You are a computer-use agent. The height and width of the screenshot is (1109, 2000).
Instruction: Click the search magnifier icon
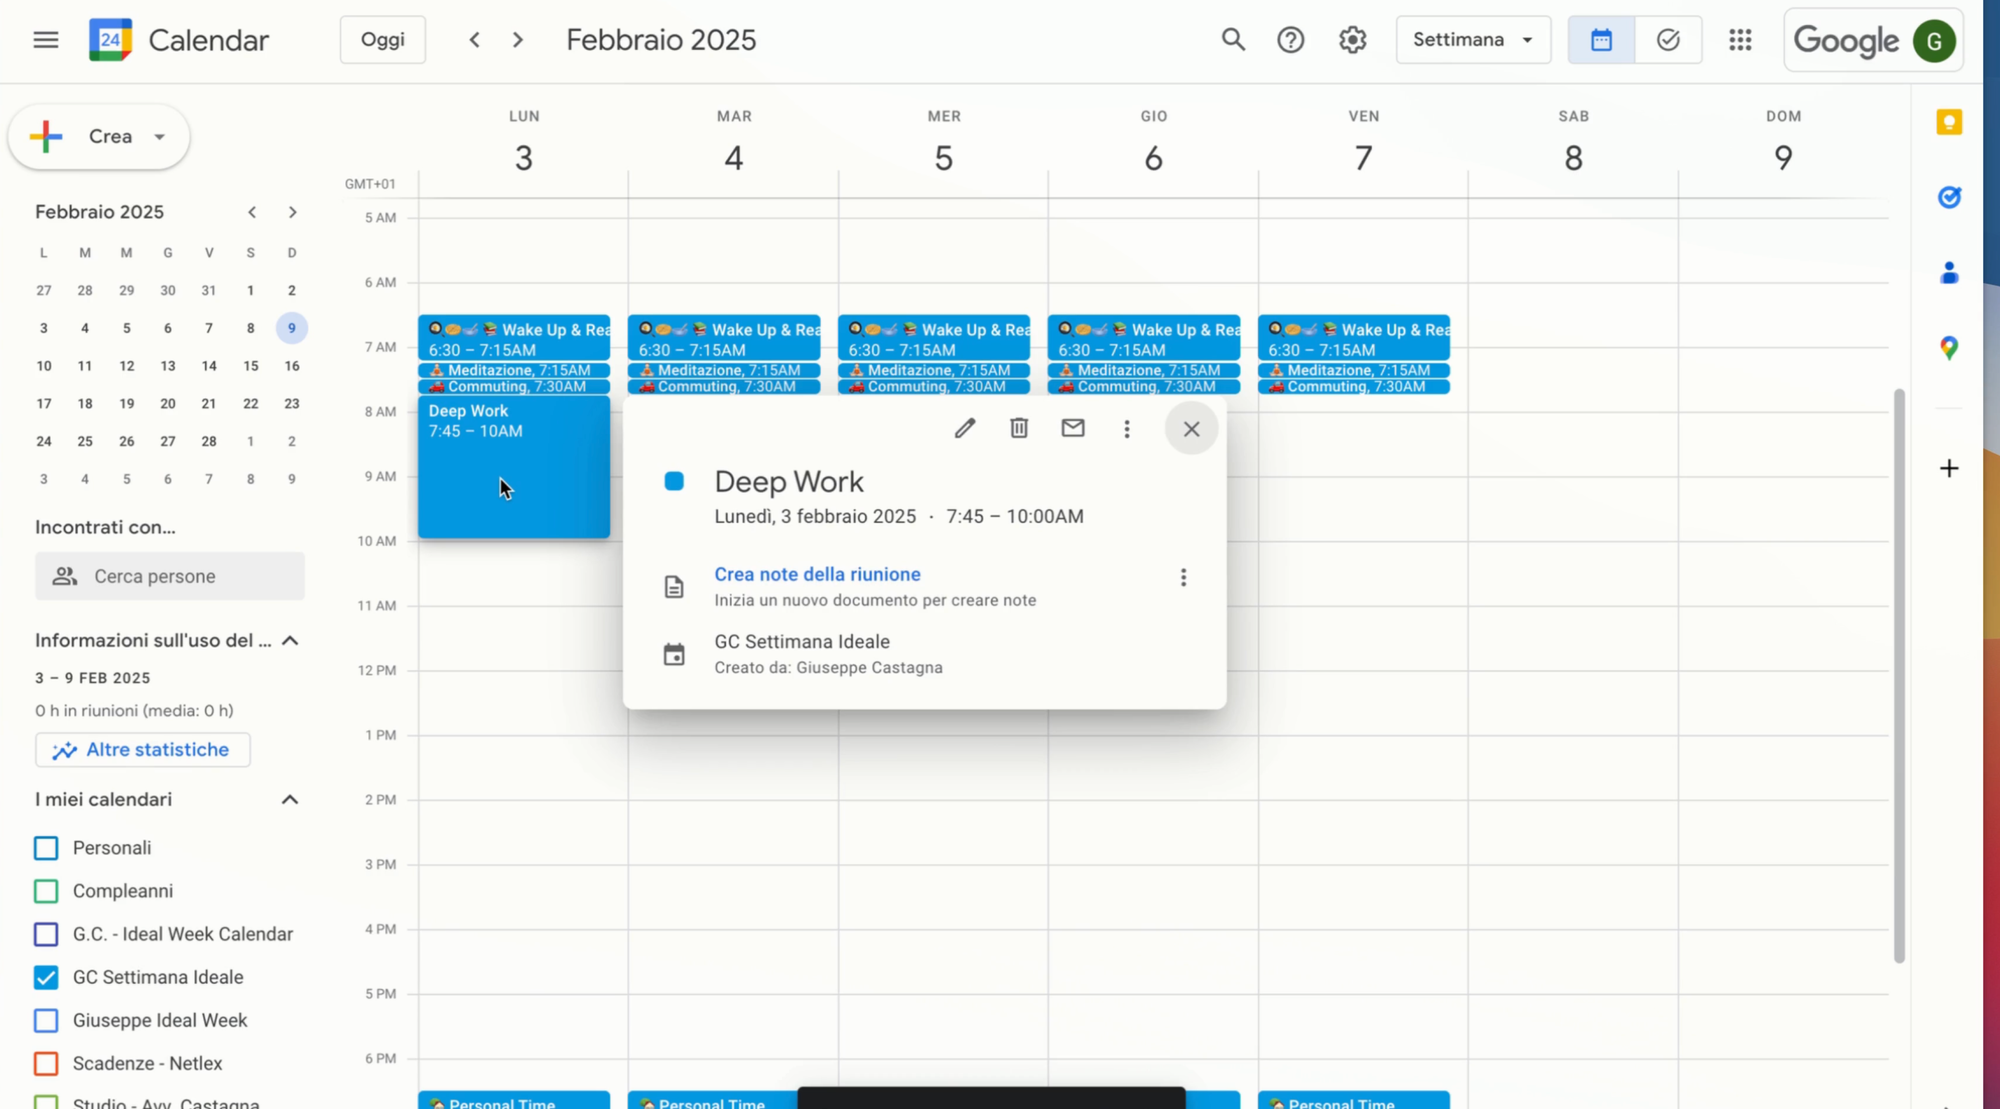1232,40
